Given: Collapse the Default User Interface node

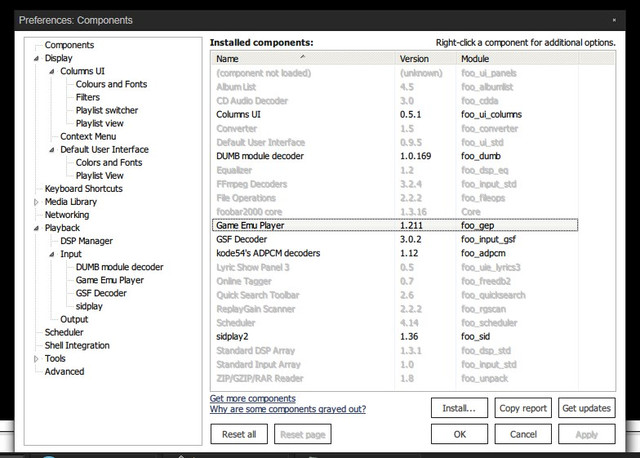Looking at the screenshot, I should [x=52, y=150].
